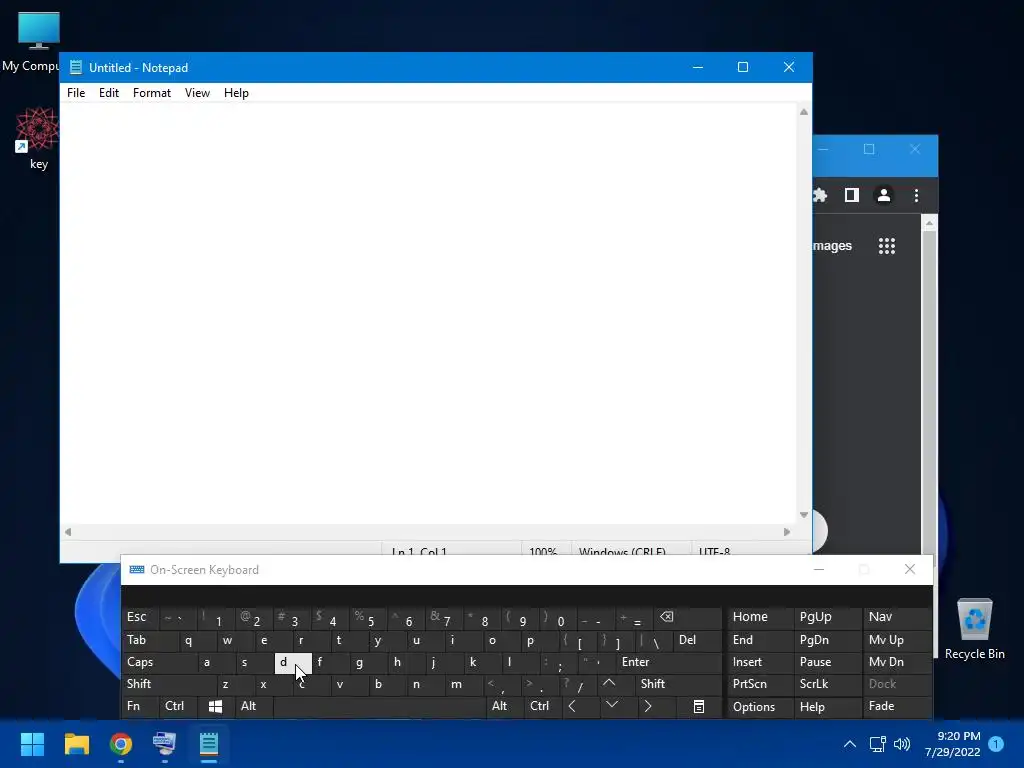The width and height of the screenshot is (1024, 768).
Task: Open Google Chrome from the taskbar
Action: (x=121, y=744)
